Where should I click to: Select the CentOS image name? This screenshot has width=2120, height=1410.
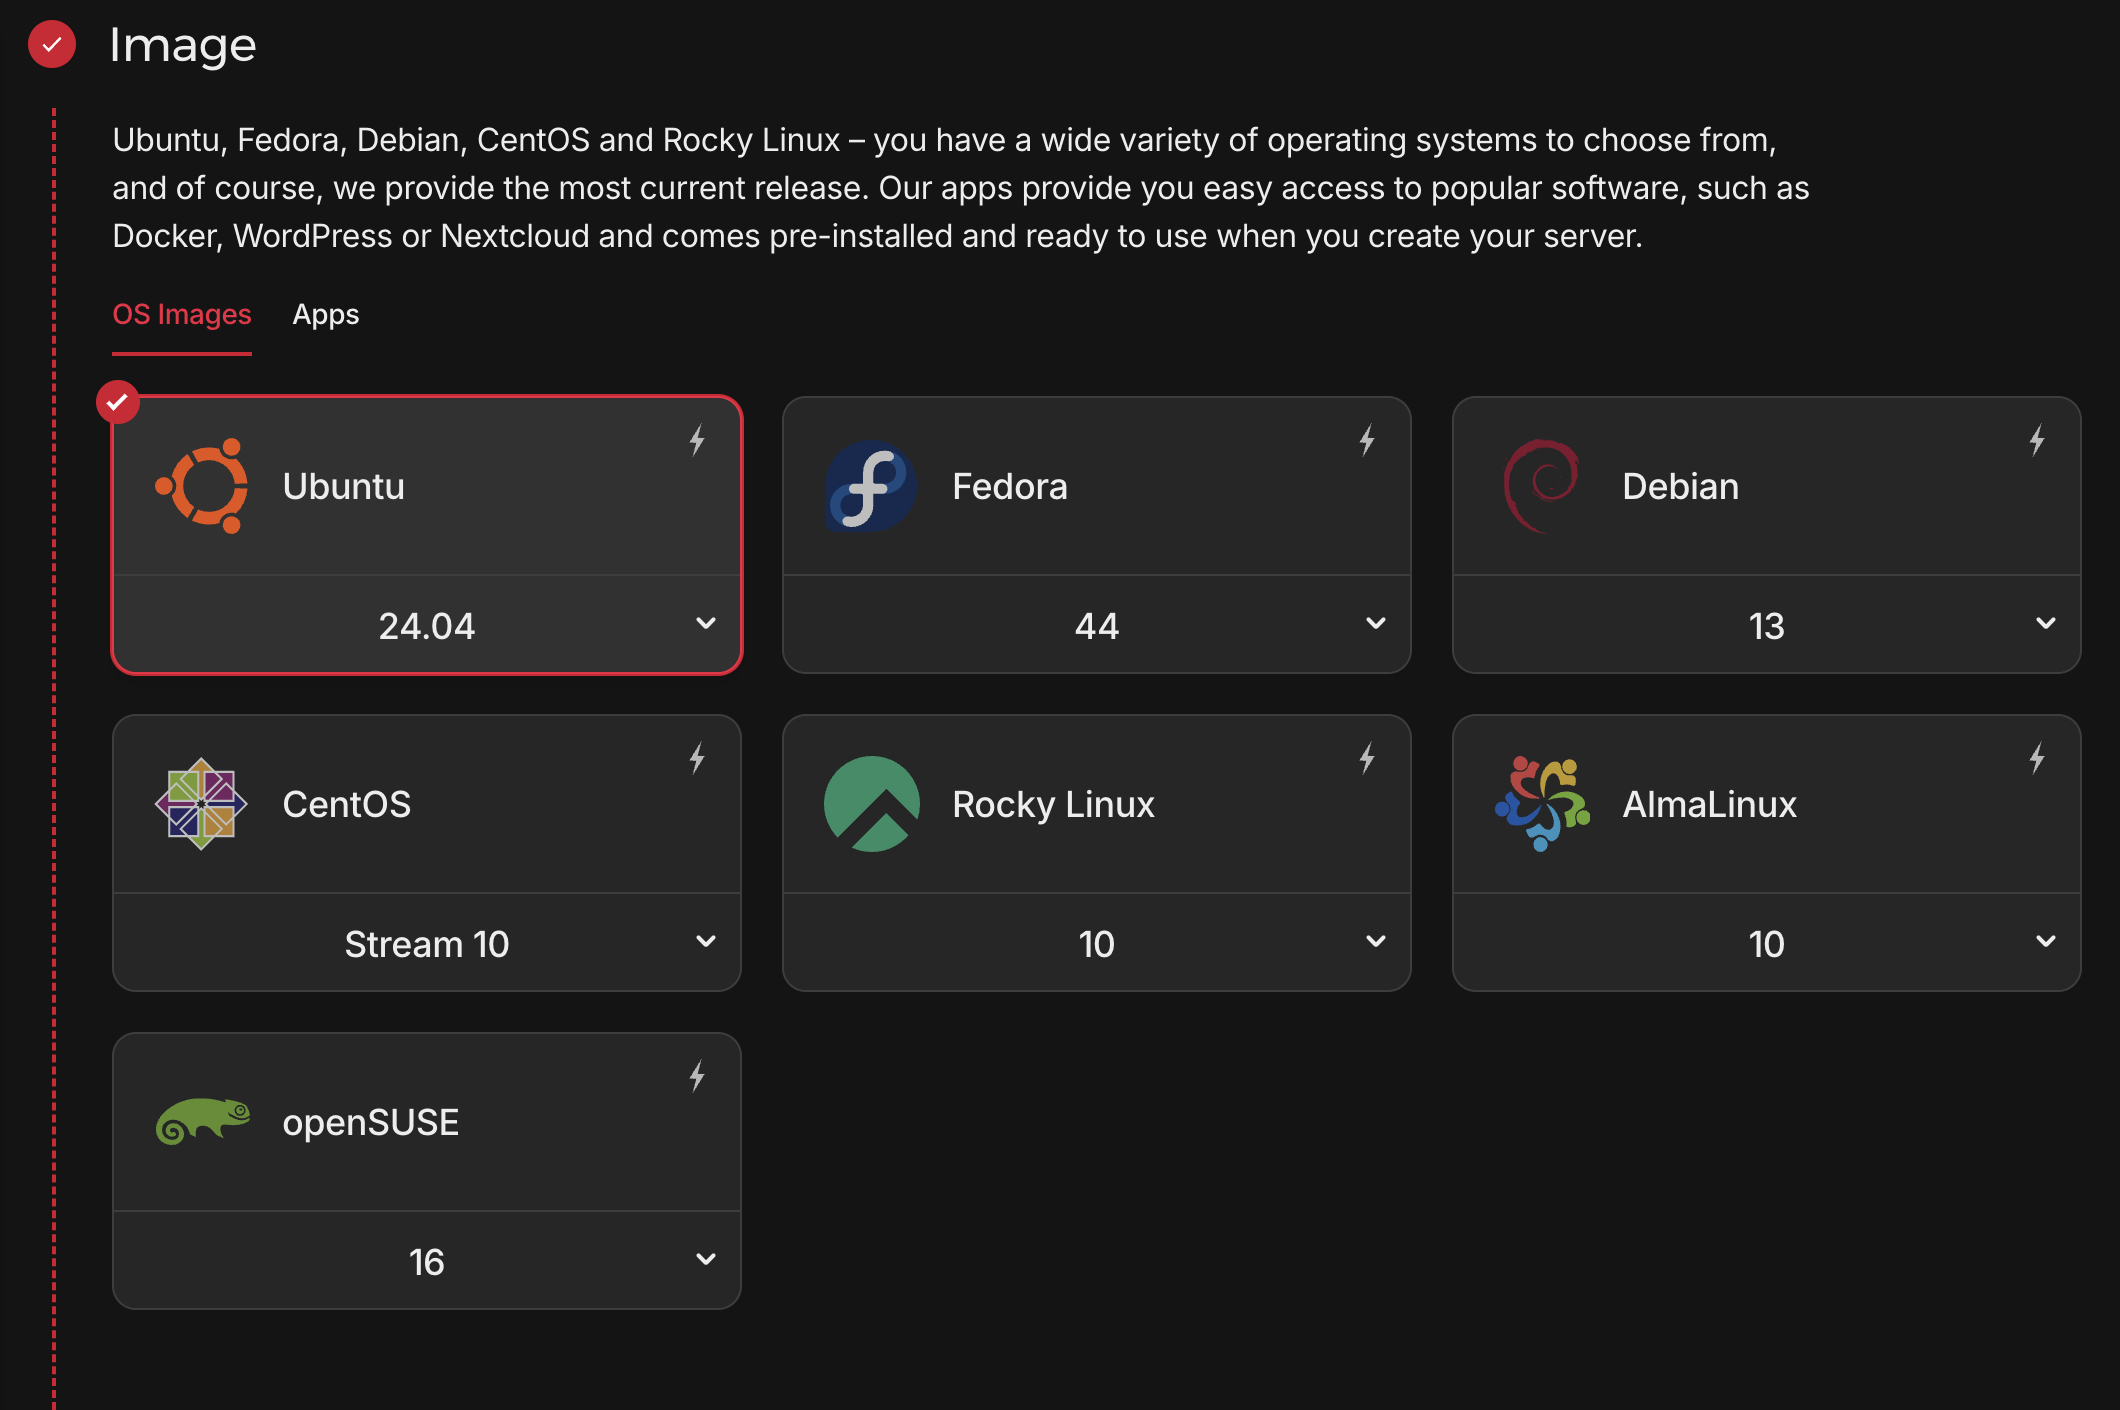click(347, 805)
